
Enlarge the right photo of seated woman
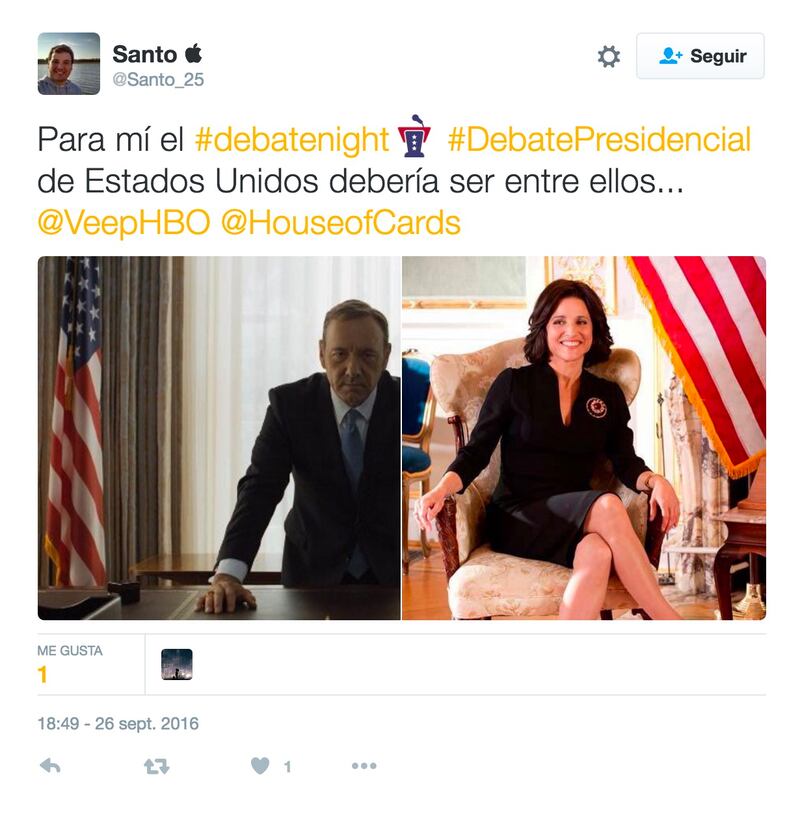[584, 438]
